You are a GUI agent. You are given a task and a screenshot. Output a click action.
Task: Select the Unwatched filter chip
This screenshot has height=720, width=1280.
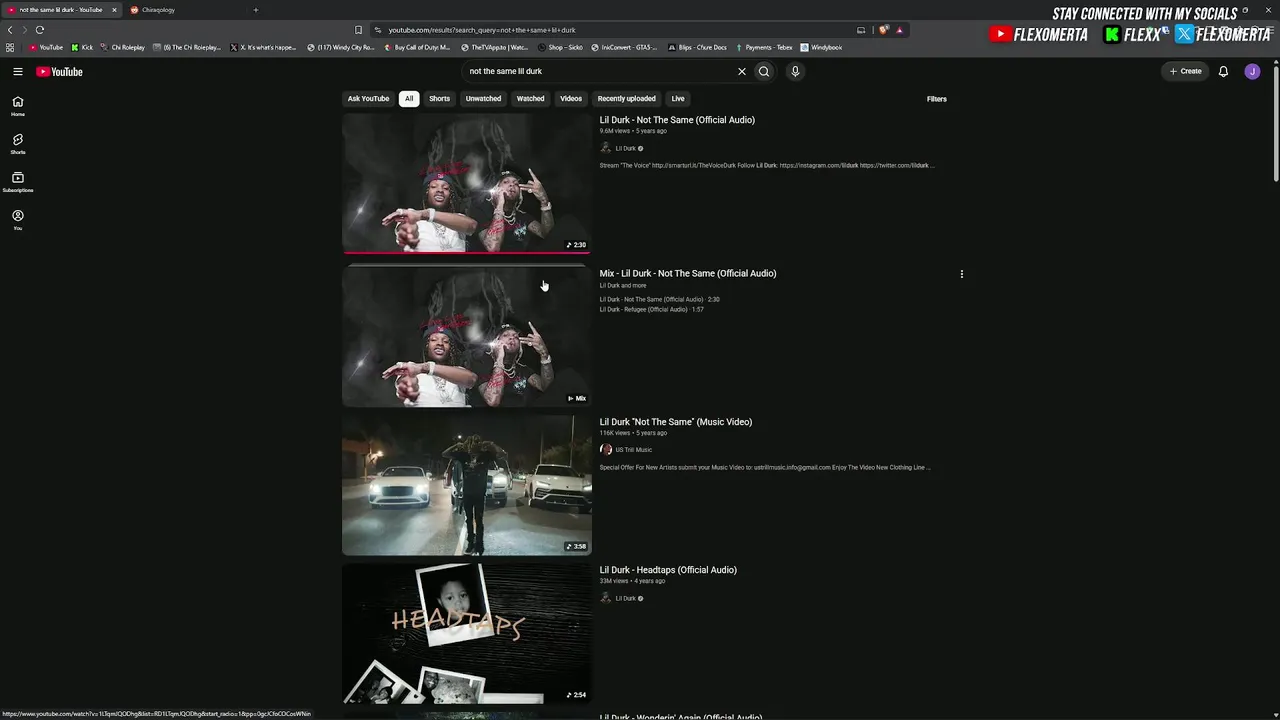pos(483,99)
